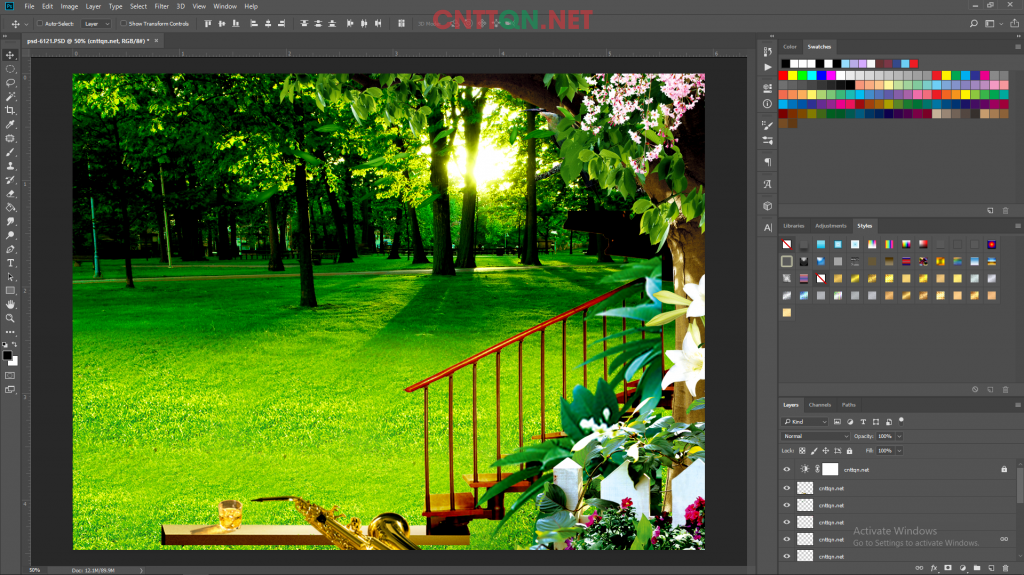Select the Zoom magnifier tool
1024x575 pixels.
tap(10, 318)
